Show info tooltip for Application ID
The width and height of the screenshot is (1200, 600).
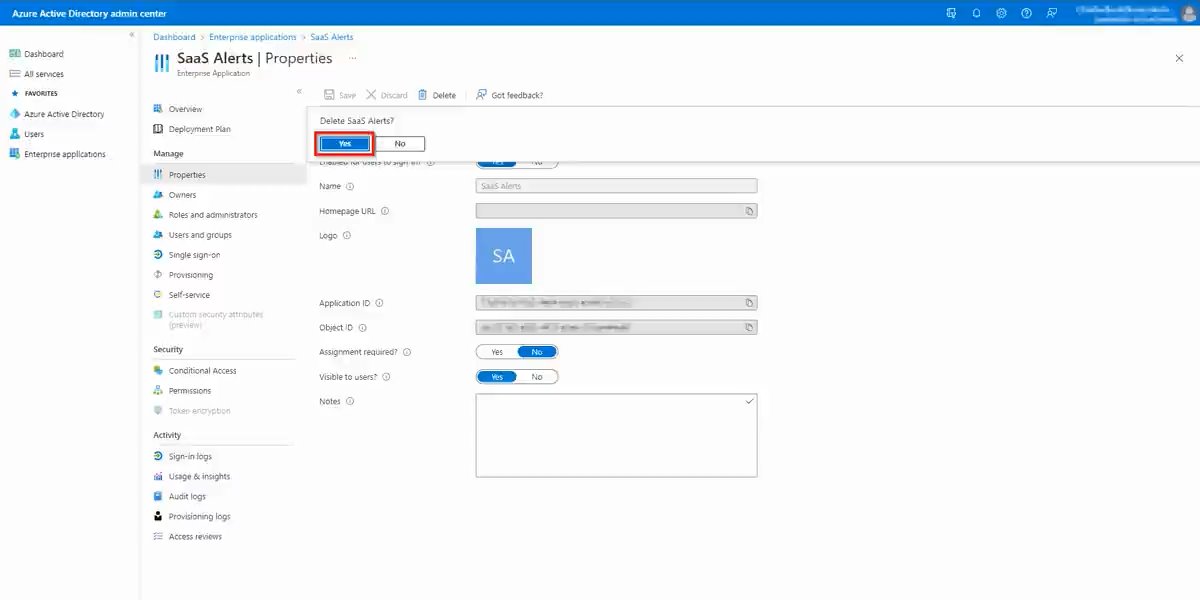click(x=380, y=303)
